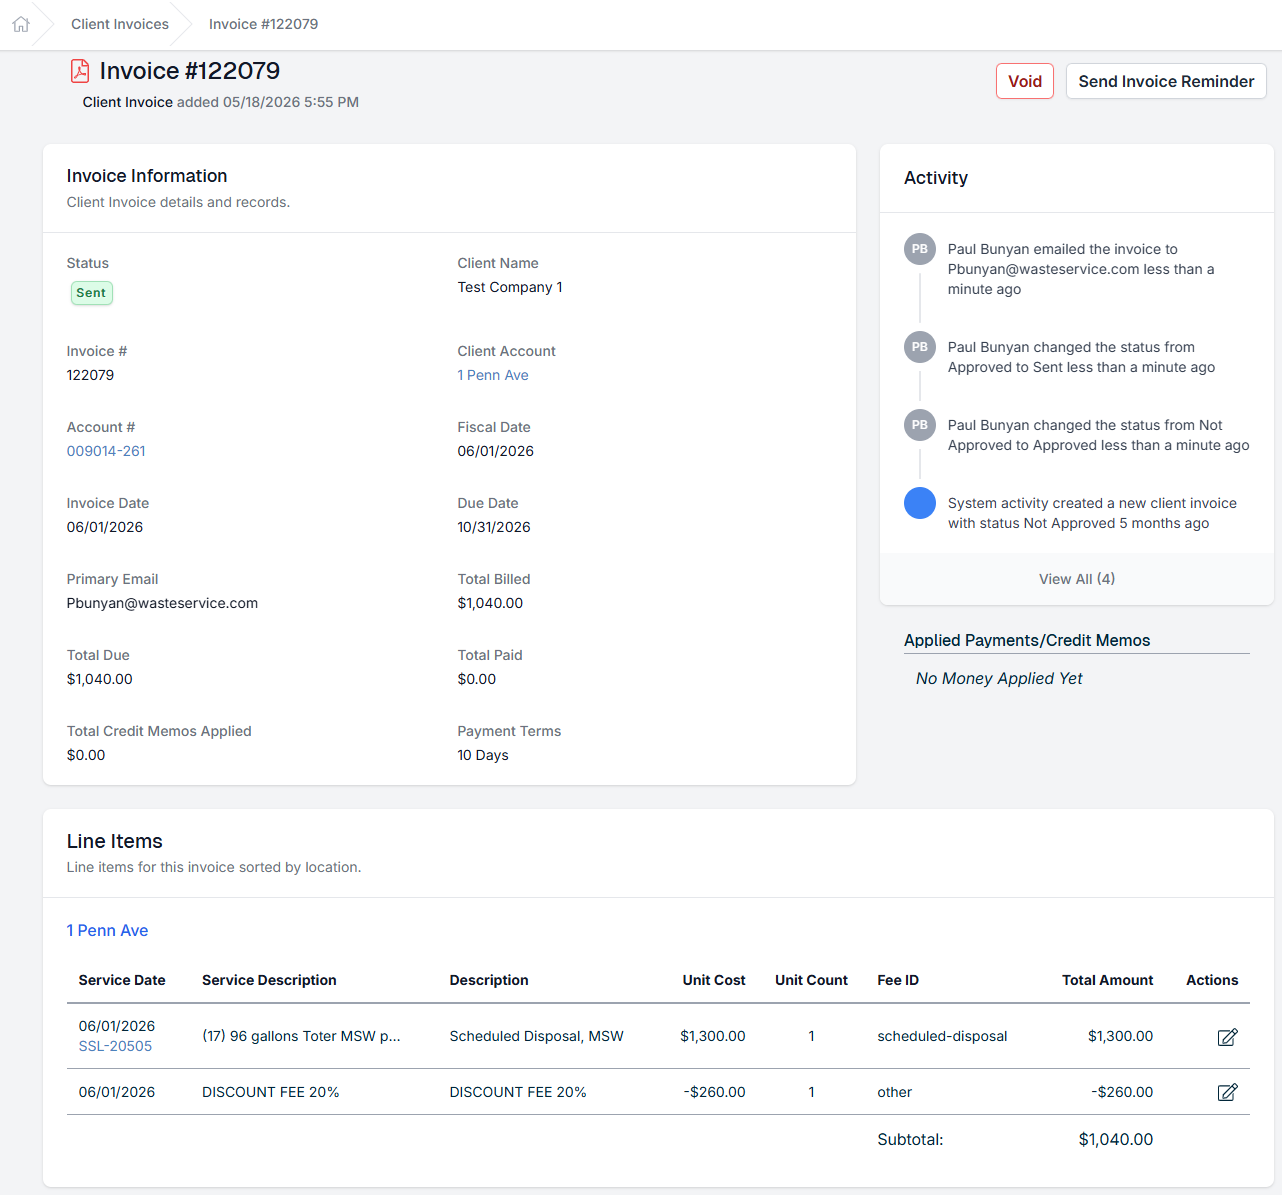Go to home via breadcrumb house icon

21,24
